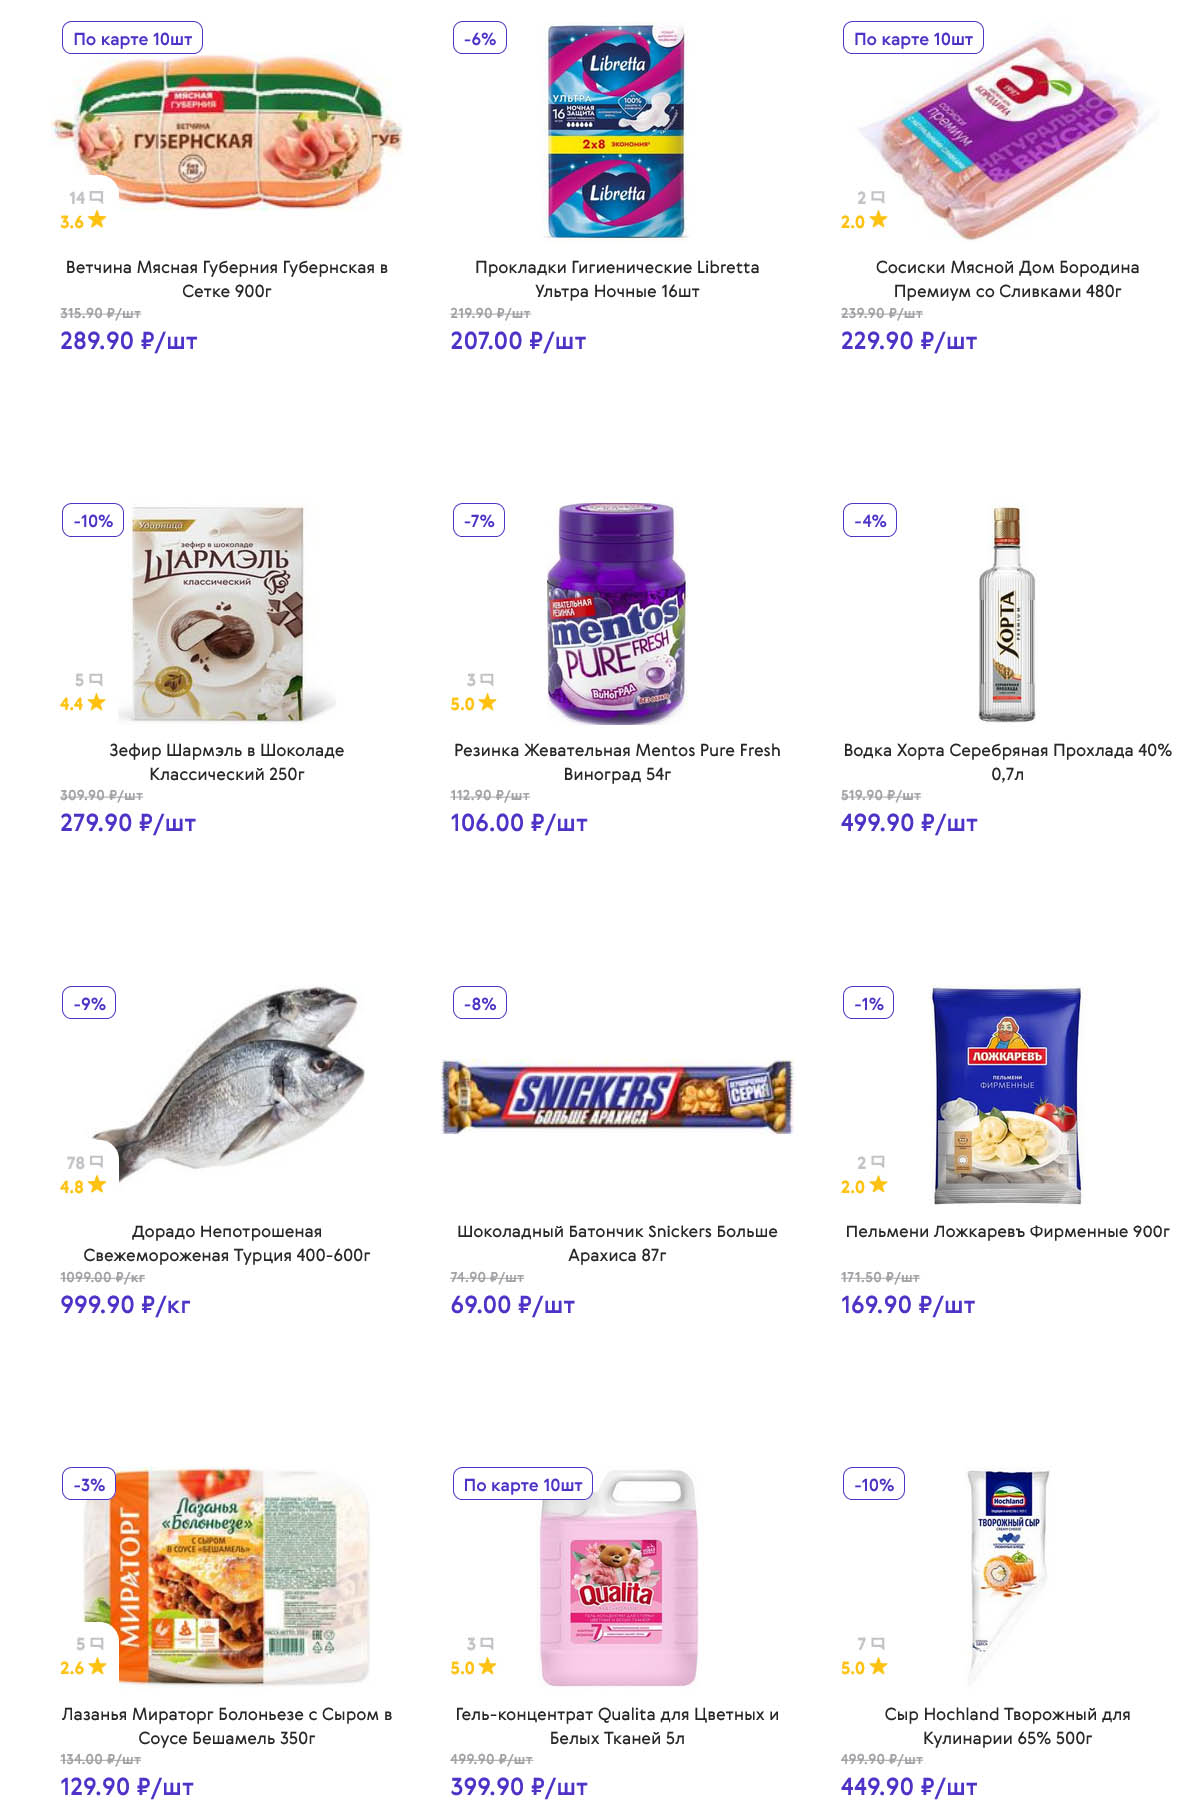This screenshot has height=1804, width=1195.
Task: Click the По карте 10шт badge on sausages
Action: click(x=913, y=39)
